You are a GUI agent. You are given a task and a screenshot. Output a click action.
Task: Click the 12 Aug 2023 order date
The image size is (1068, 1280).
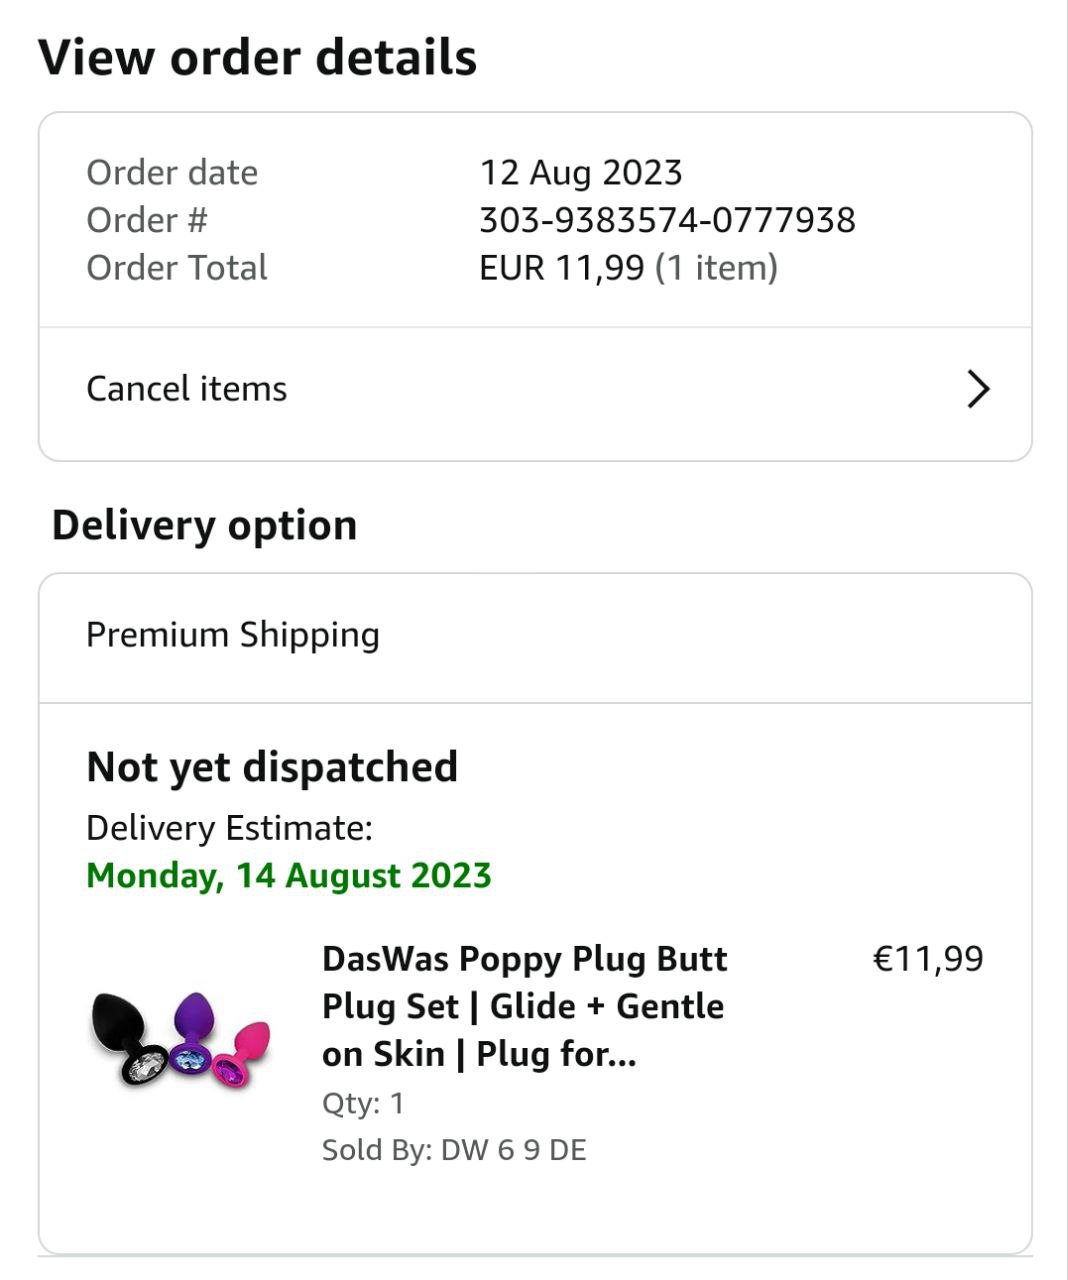coord(581,172)
